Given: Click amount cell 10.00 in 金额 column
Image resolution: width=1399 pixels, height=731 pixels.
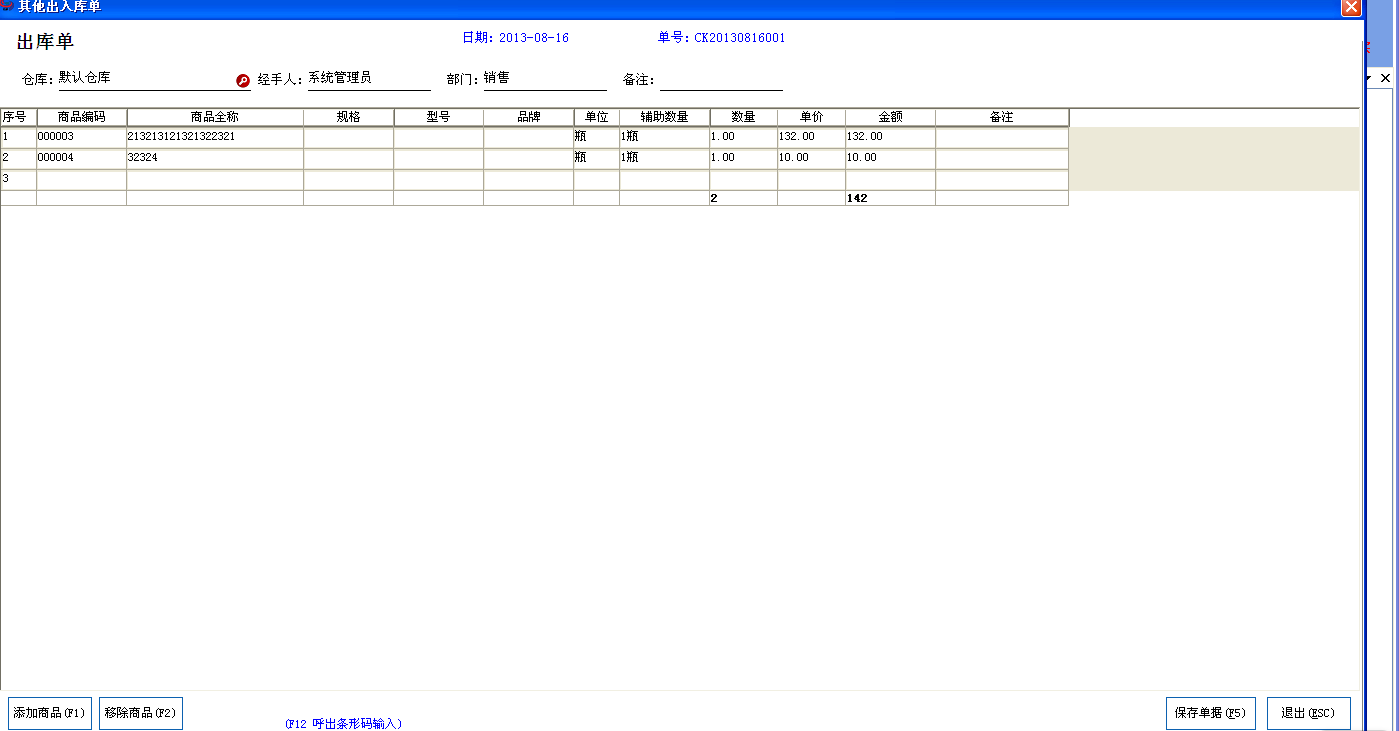Looking at the screenshot, I should coord(890,158).
